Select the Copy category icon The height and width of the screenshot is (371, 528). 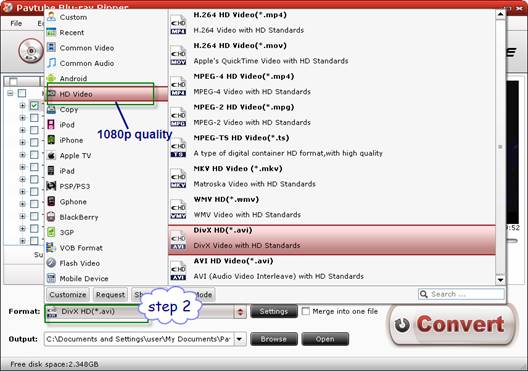point(51,109)
